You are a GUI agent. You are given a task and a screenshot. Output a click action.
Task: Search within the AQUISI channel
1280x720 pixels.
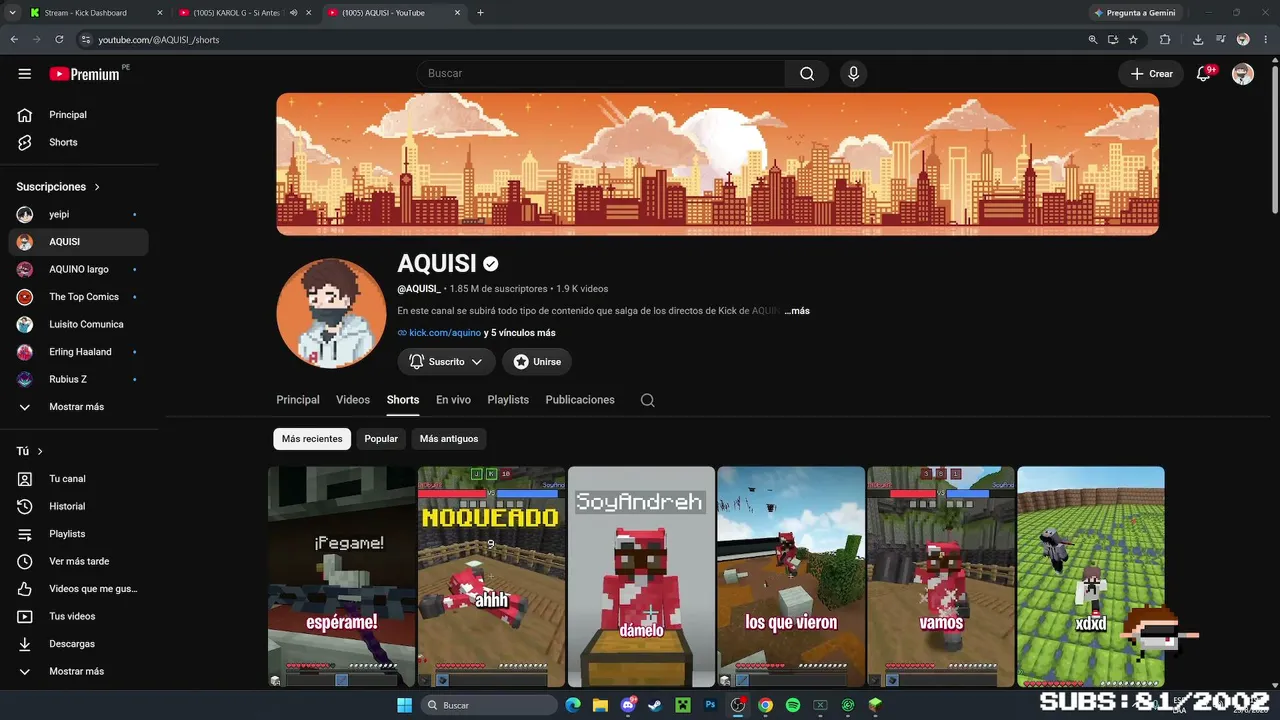click(648, 400)
